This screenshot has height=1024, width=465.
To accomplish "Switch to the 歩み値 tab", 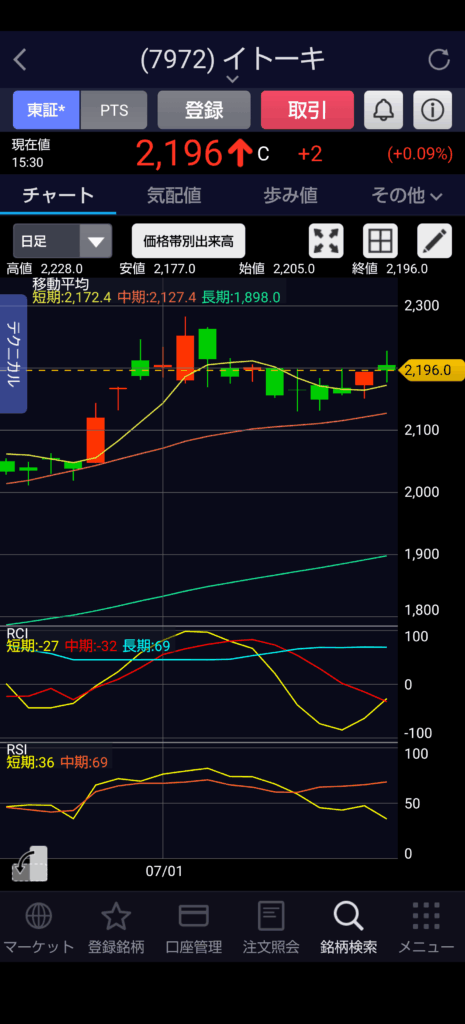I will pos(290,195).
